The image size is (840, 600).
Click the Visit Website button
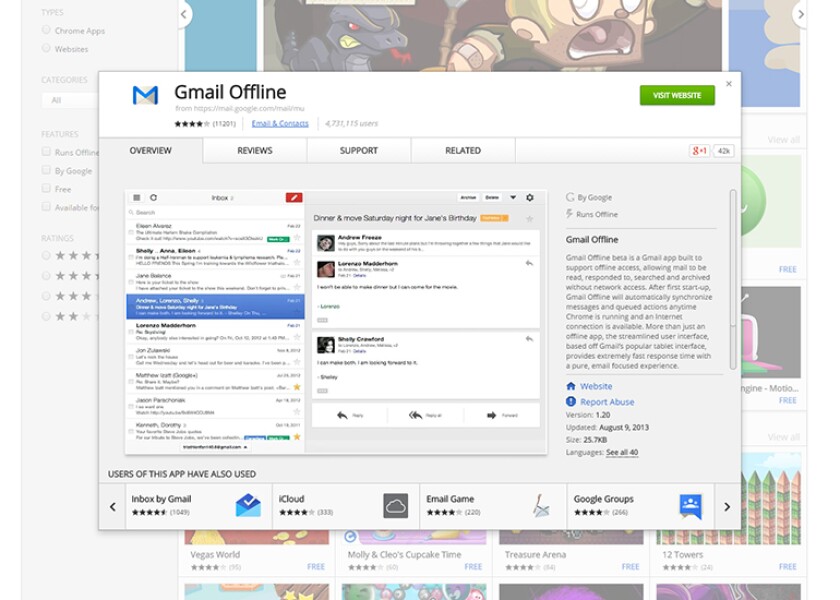tap(677, 95)
